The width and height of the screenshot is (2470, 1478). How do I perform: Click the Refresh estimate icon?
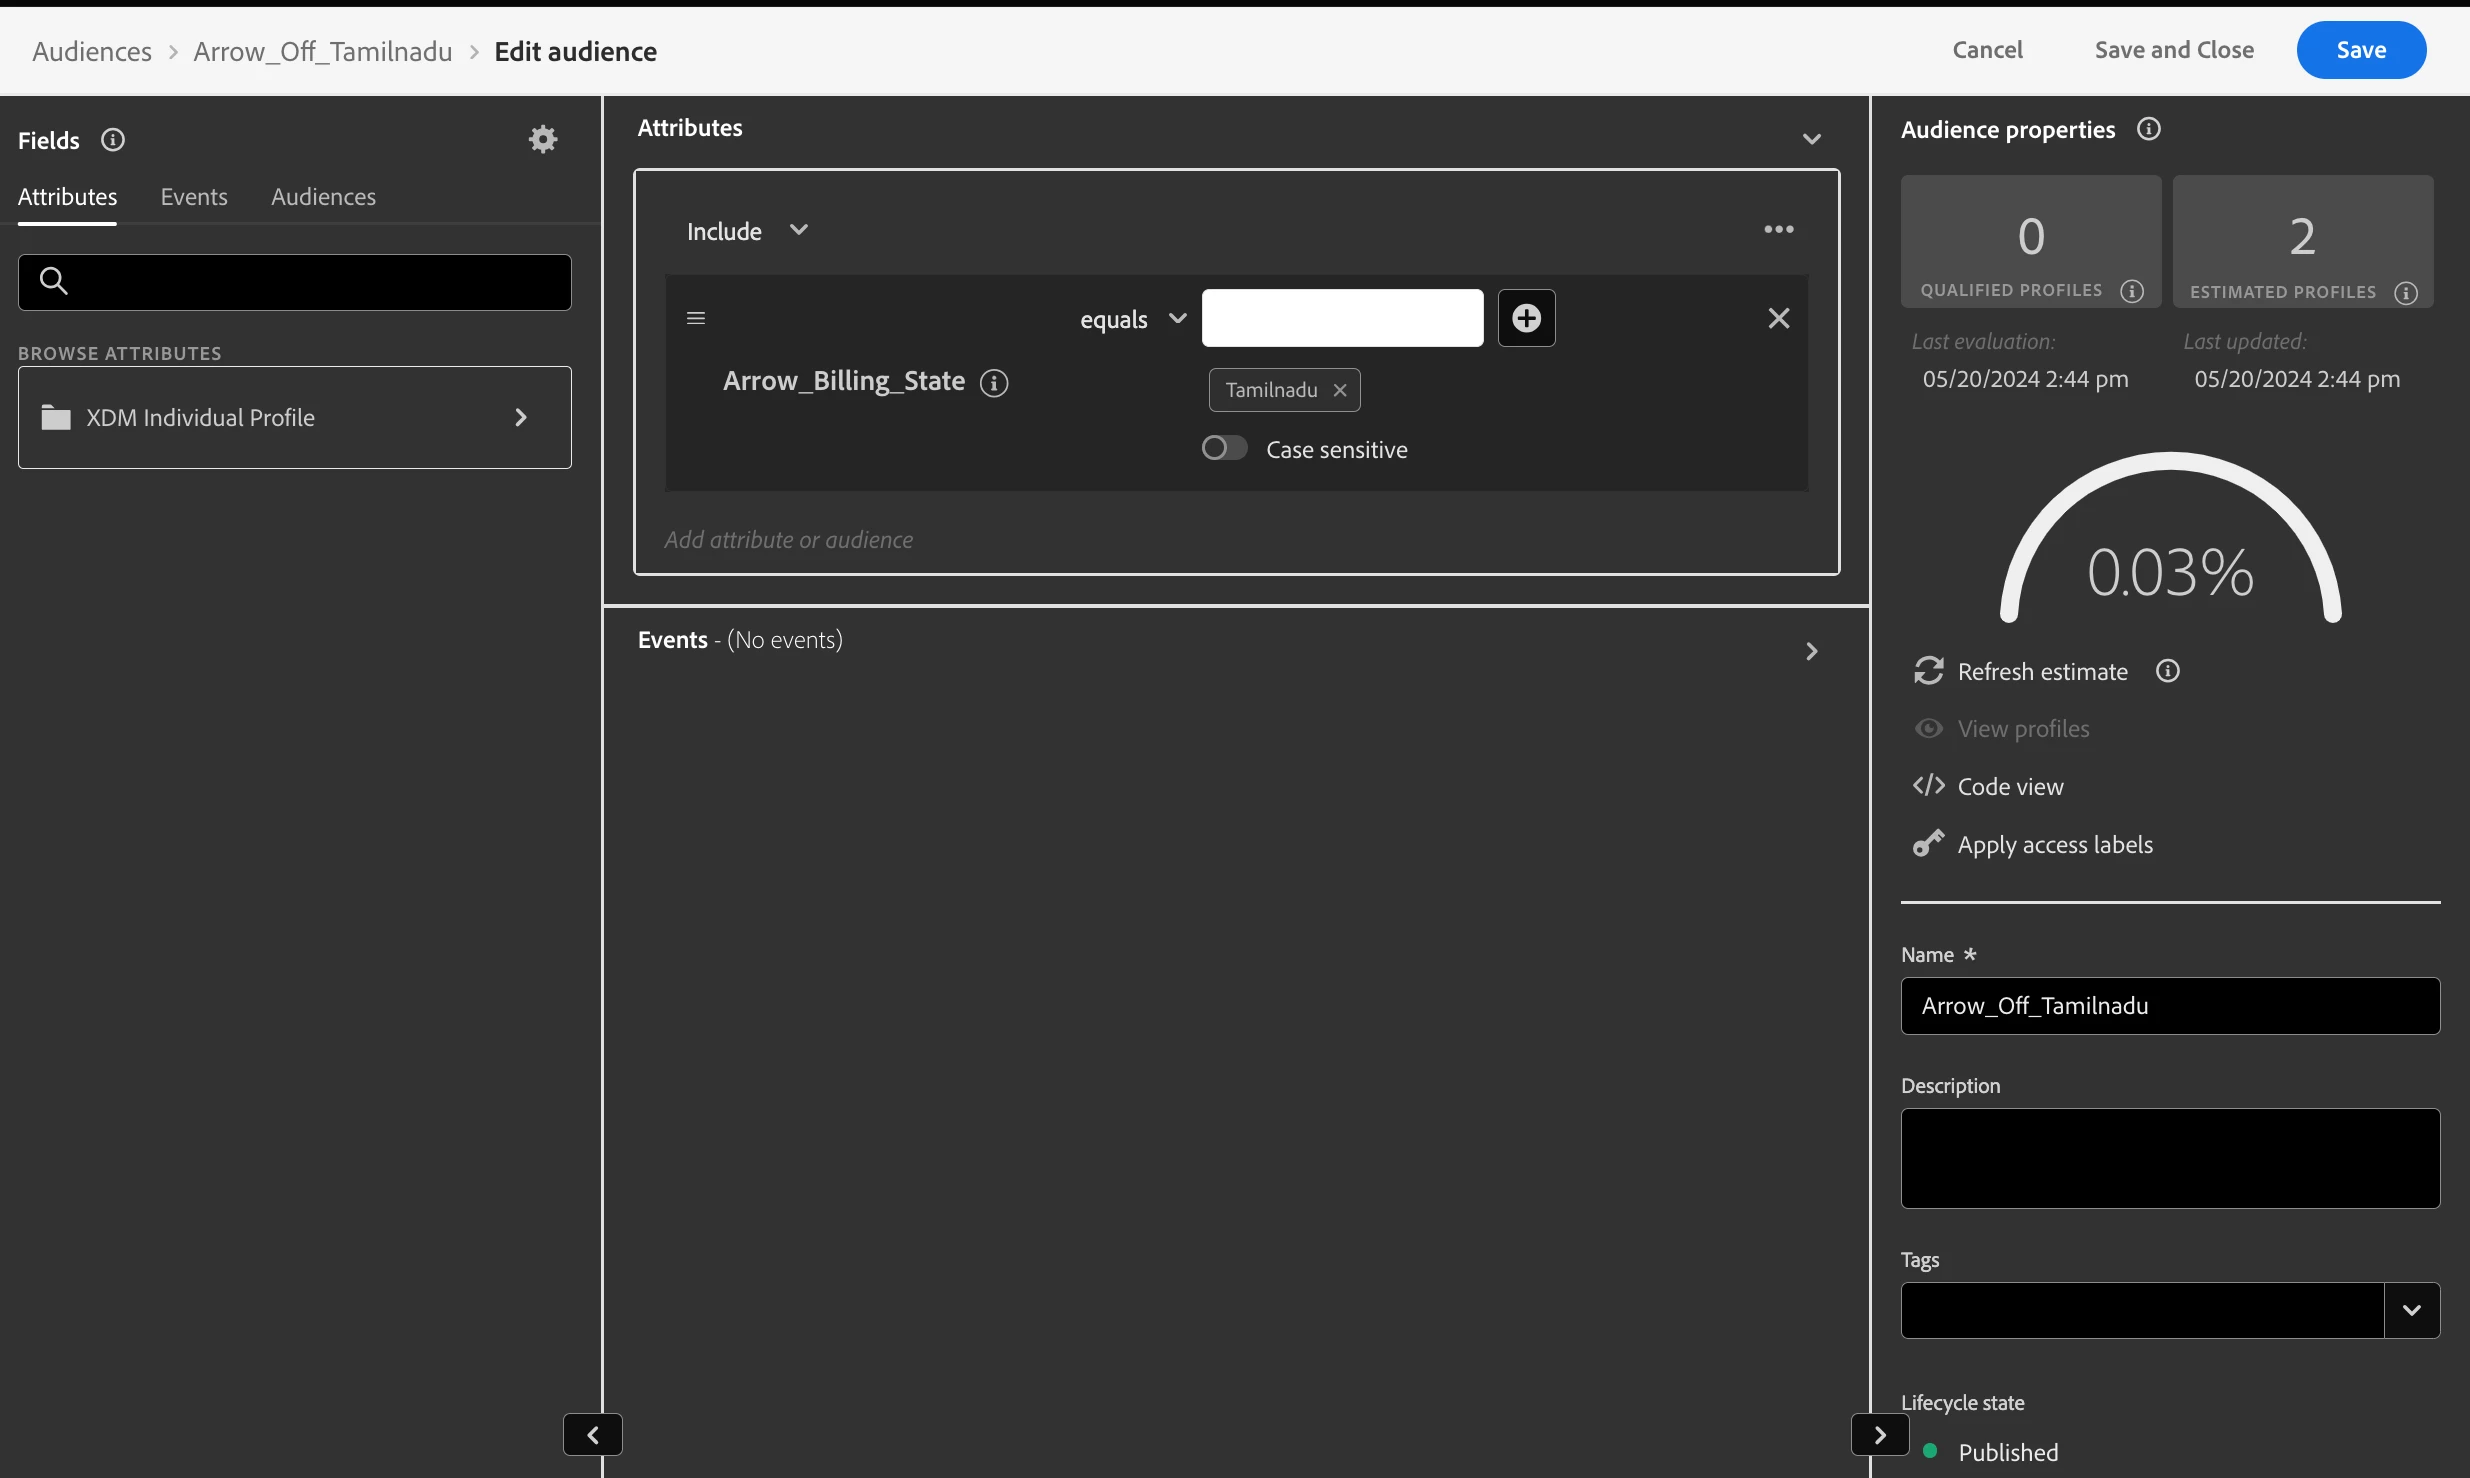tap(1928, 671)
